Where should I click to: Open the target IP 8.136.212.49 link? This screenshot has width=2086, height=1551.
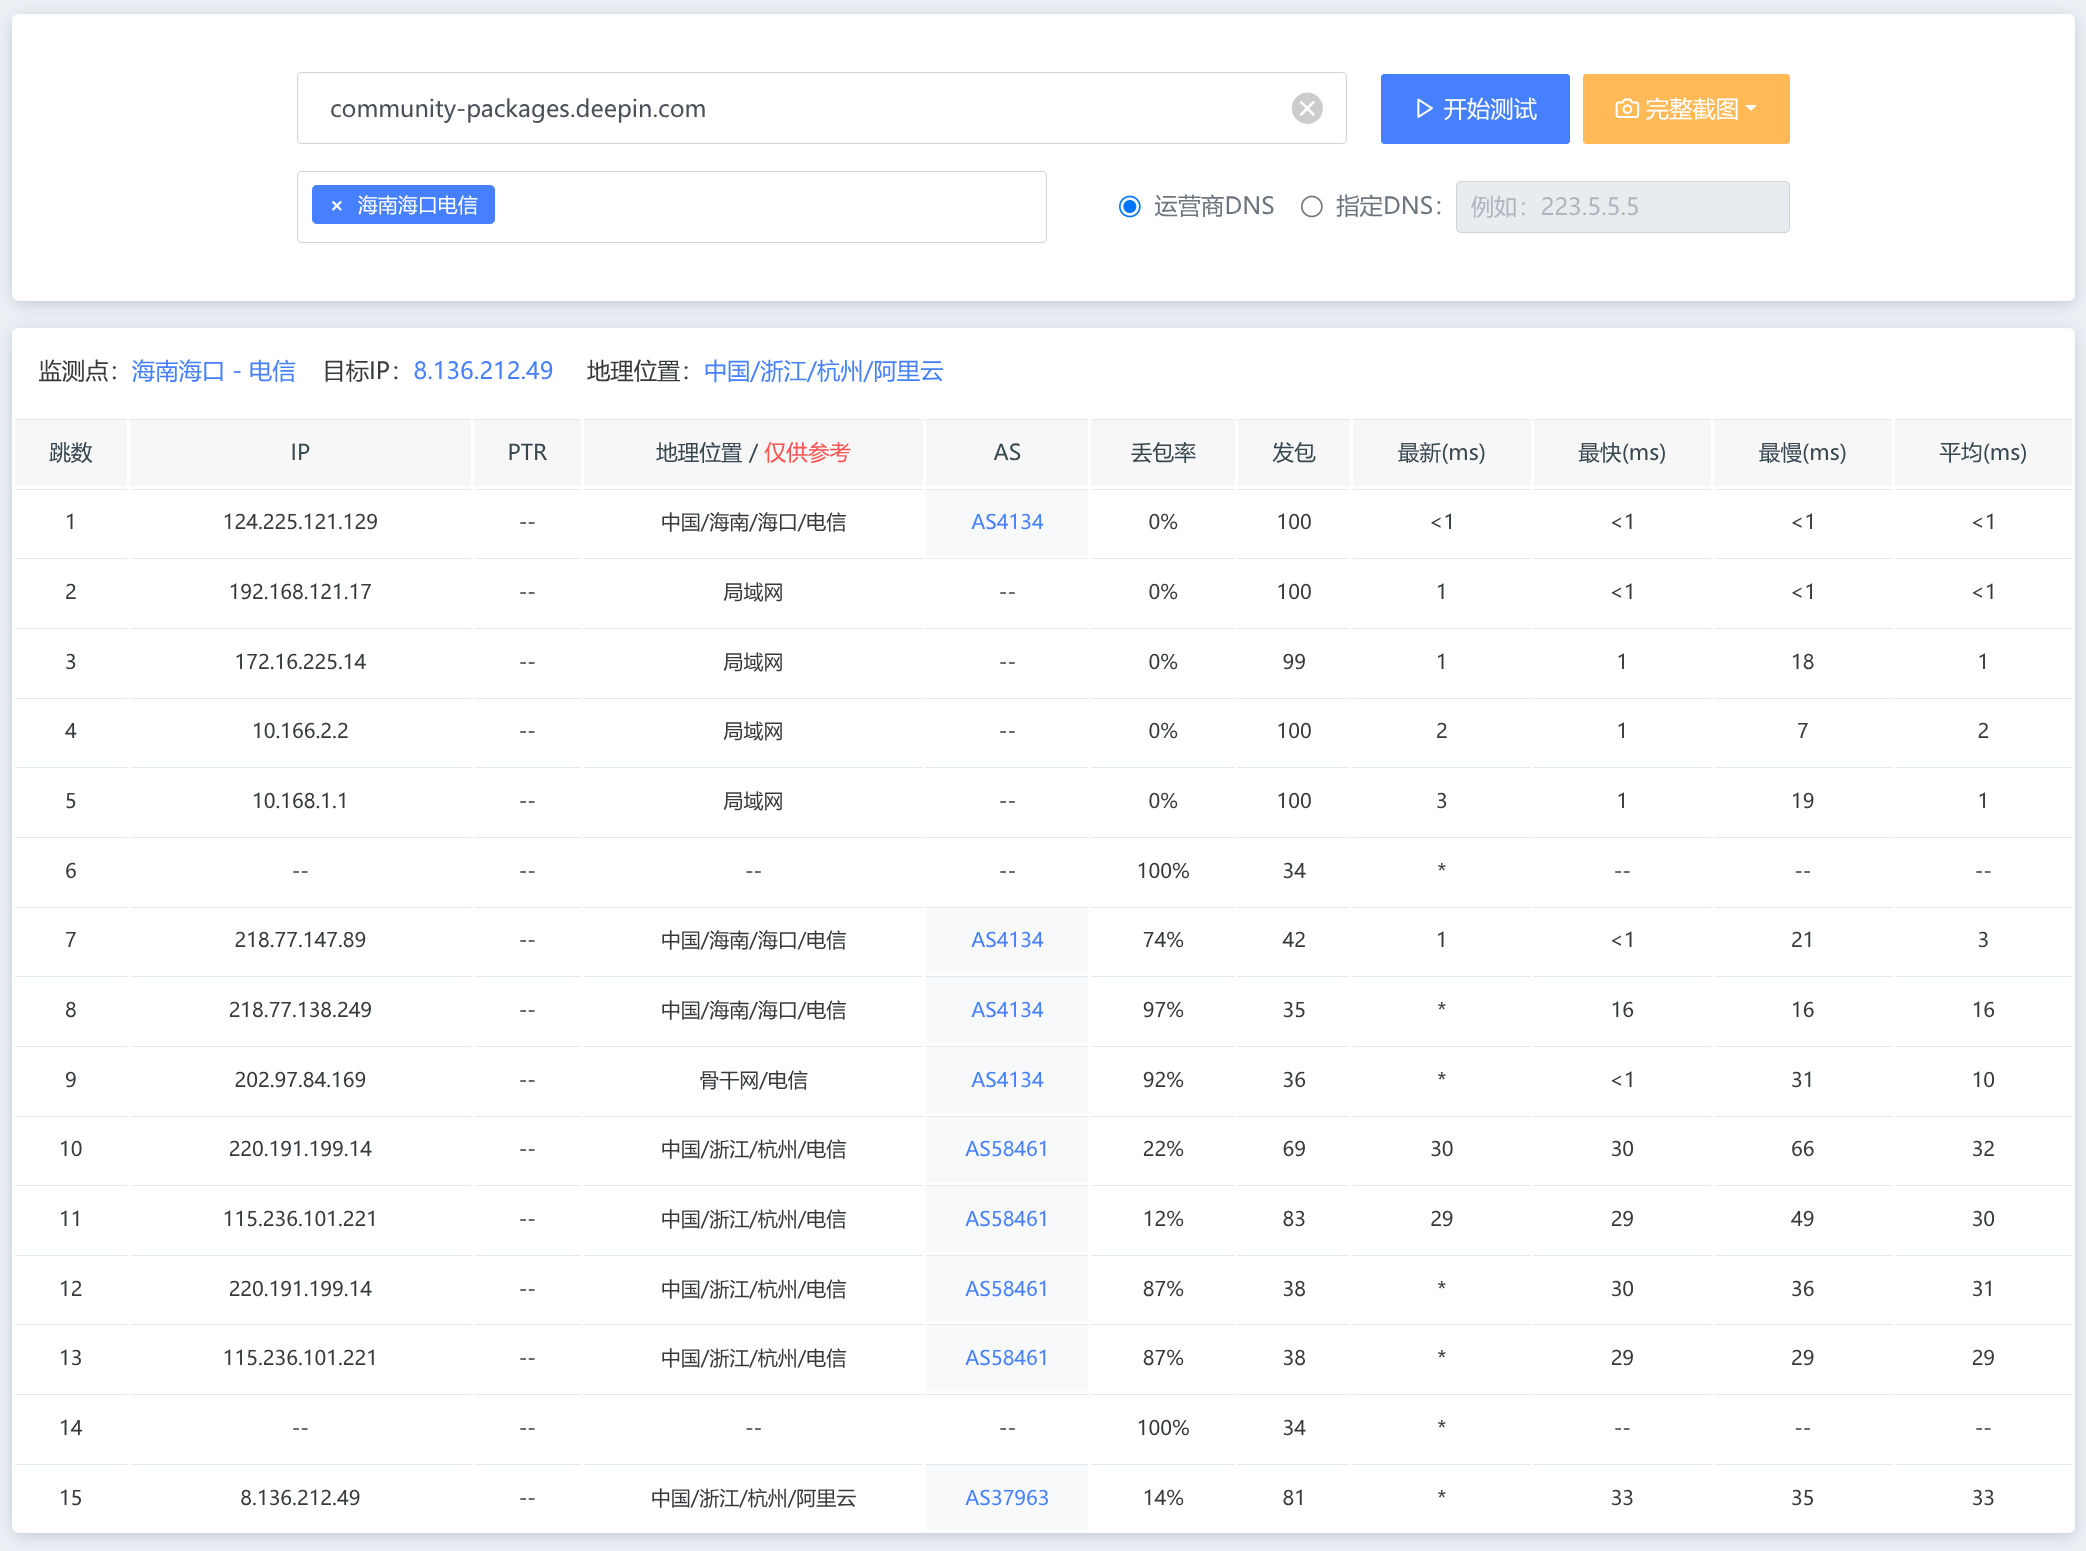483,371
